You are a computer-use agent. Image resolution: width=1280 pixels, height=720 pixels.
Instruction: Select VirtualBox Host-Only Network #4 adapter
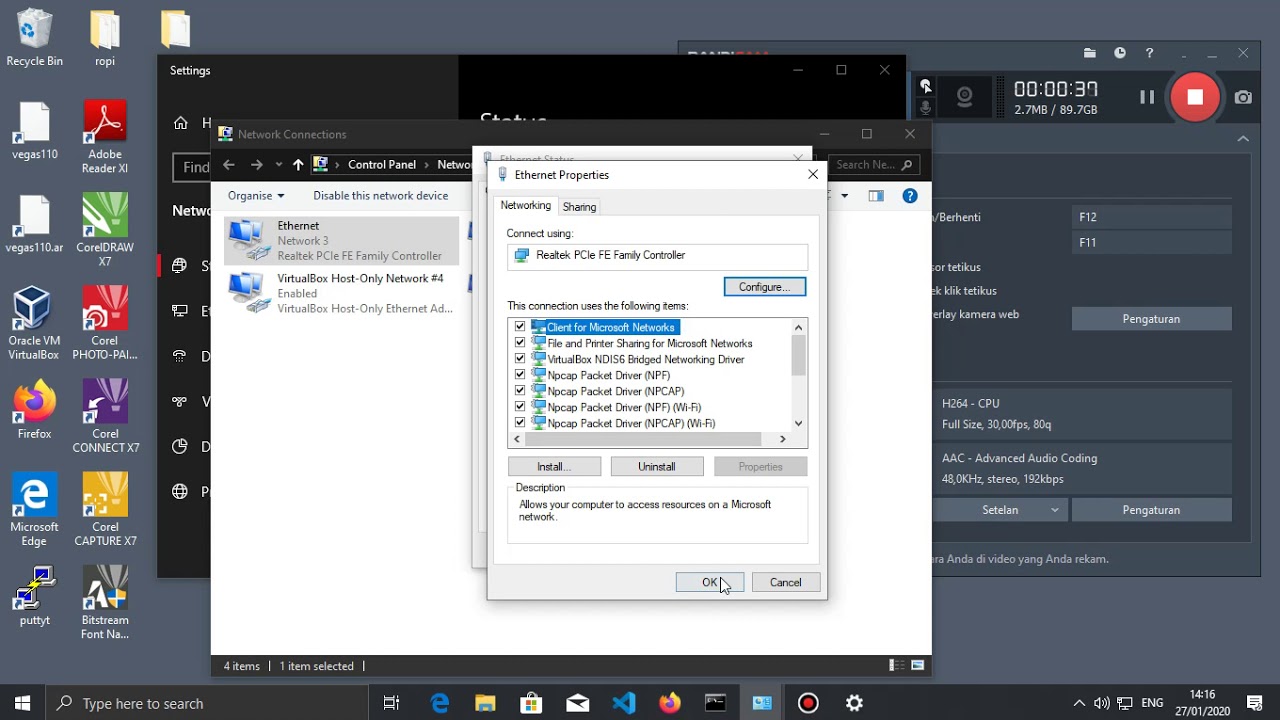[342, 294]
